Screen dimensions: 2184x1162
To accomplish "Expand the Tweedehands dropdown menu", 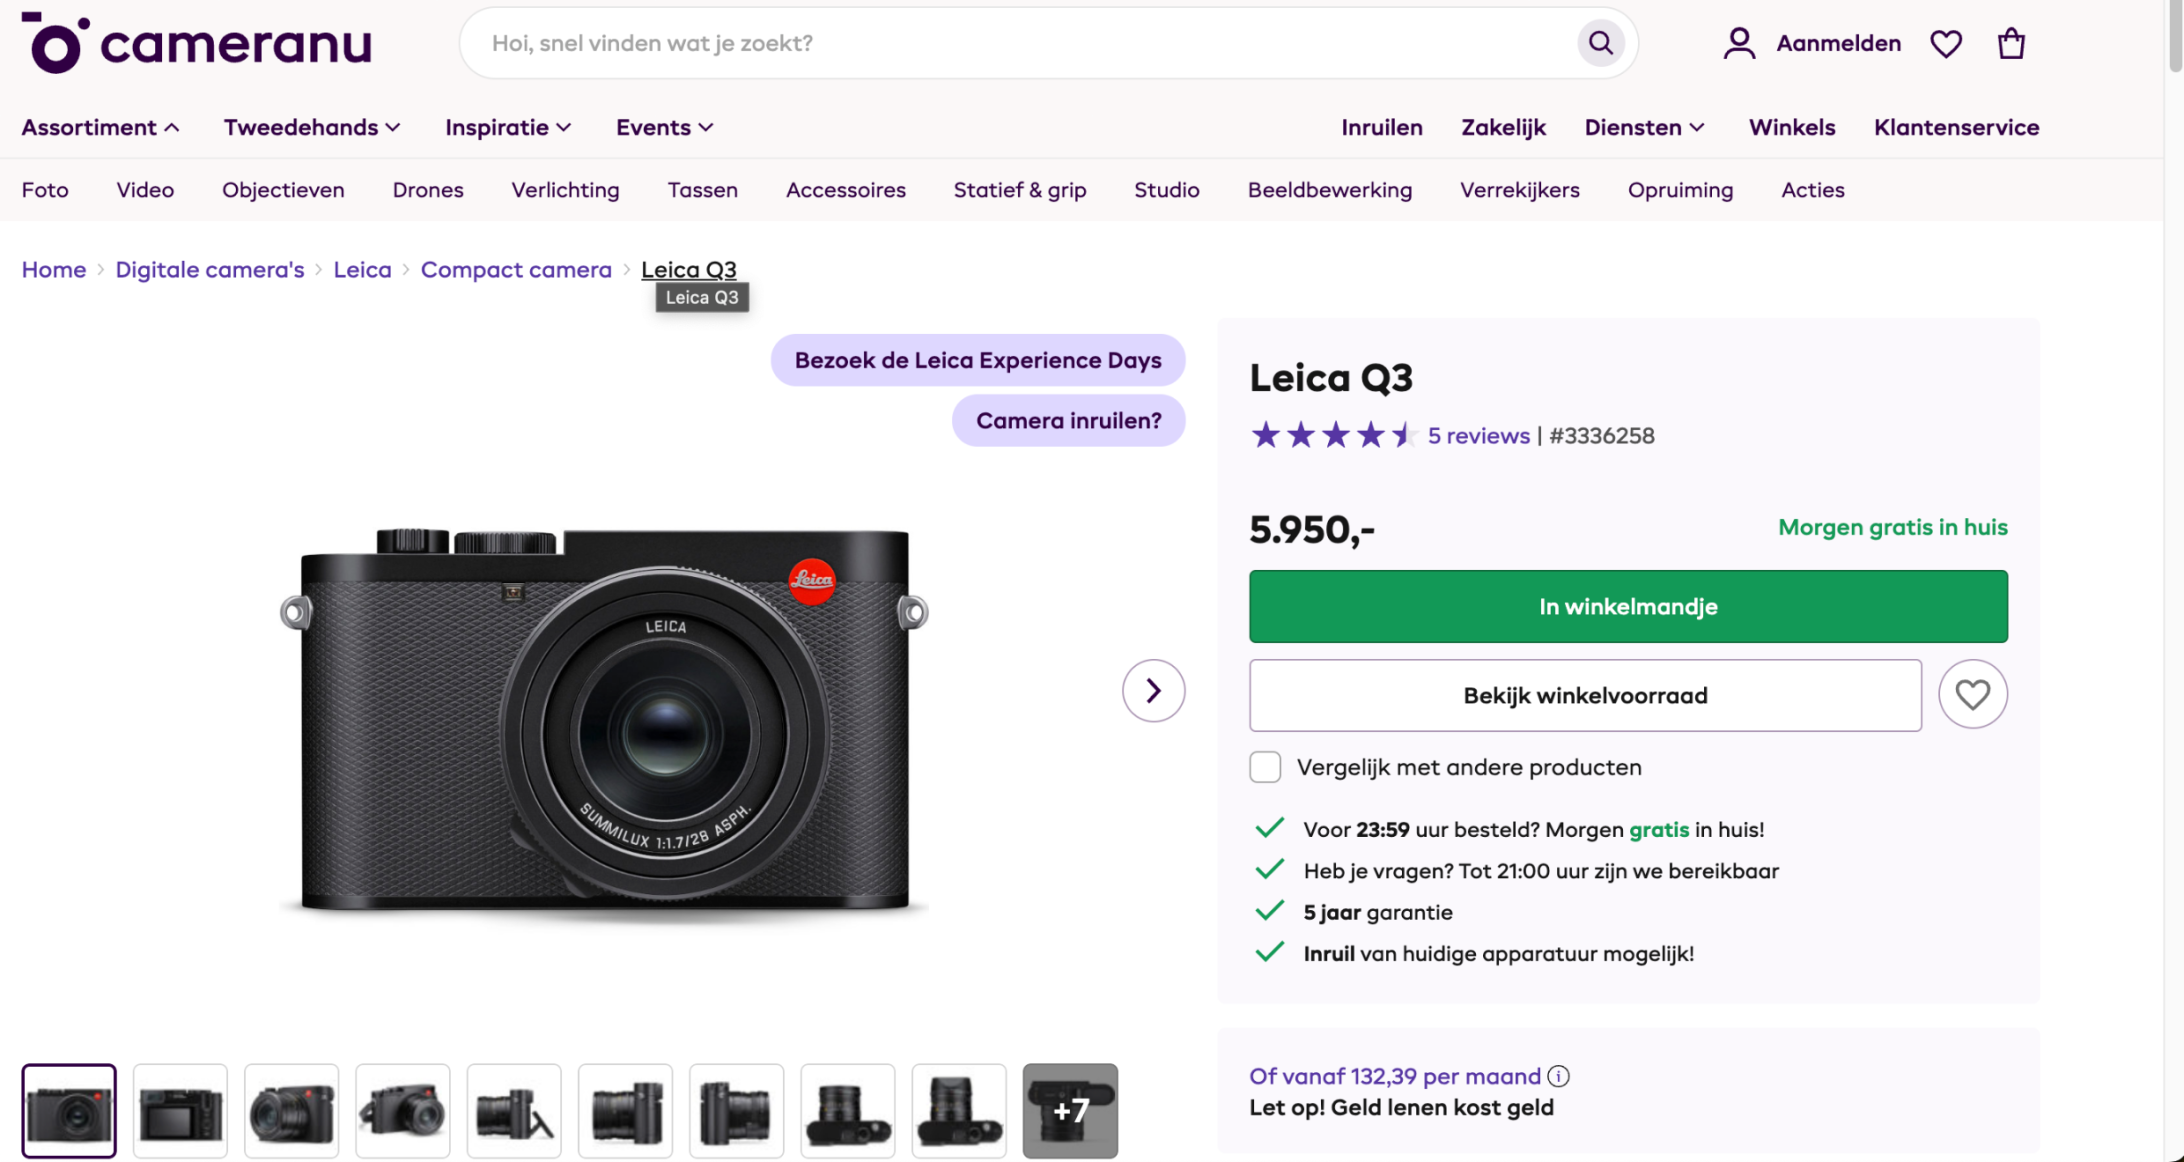I will coord(312,128).
